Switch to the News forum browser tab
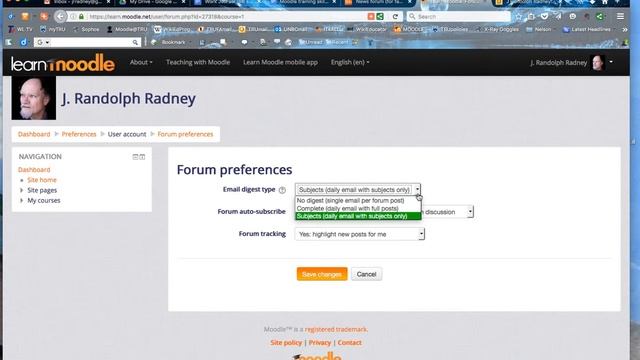Screen dimensions: 640x360 378,2
